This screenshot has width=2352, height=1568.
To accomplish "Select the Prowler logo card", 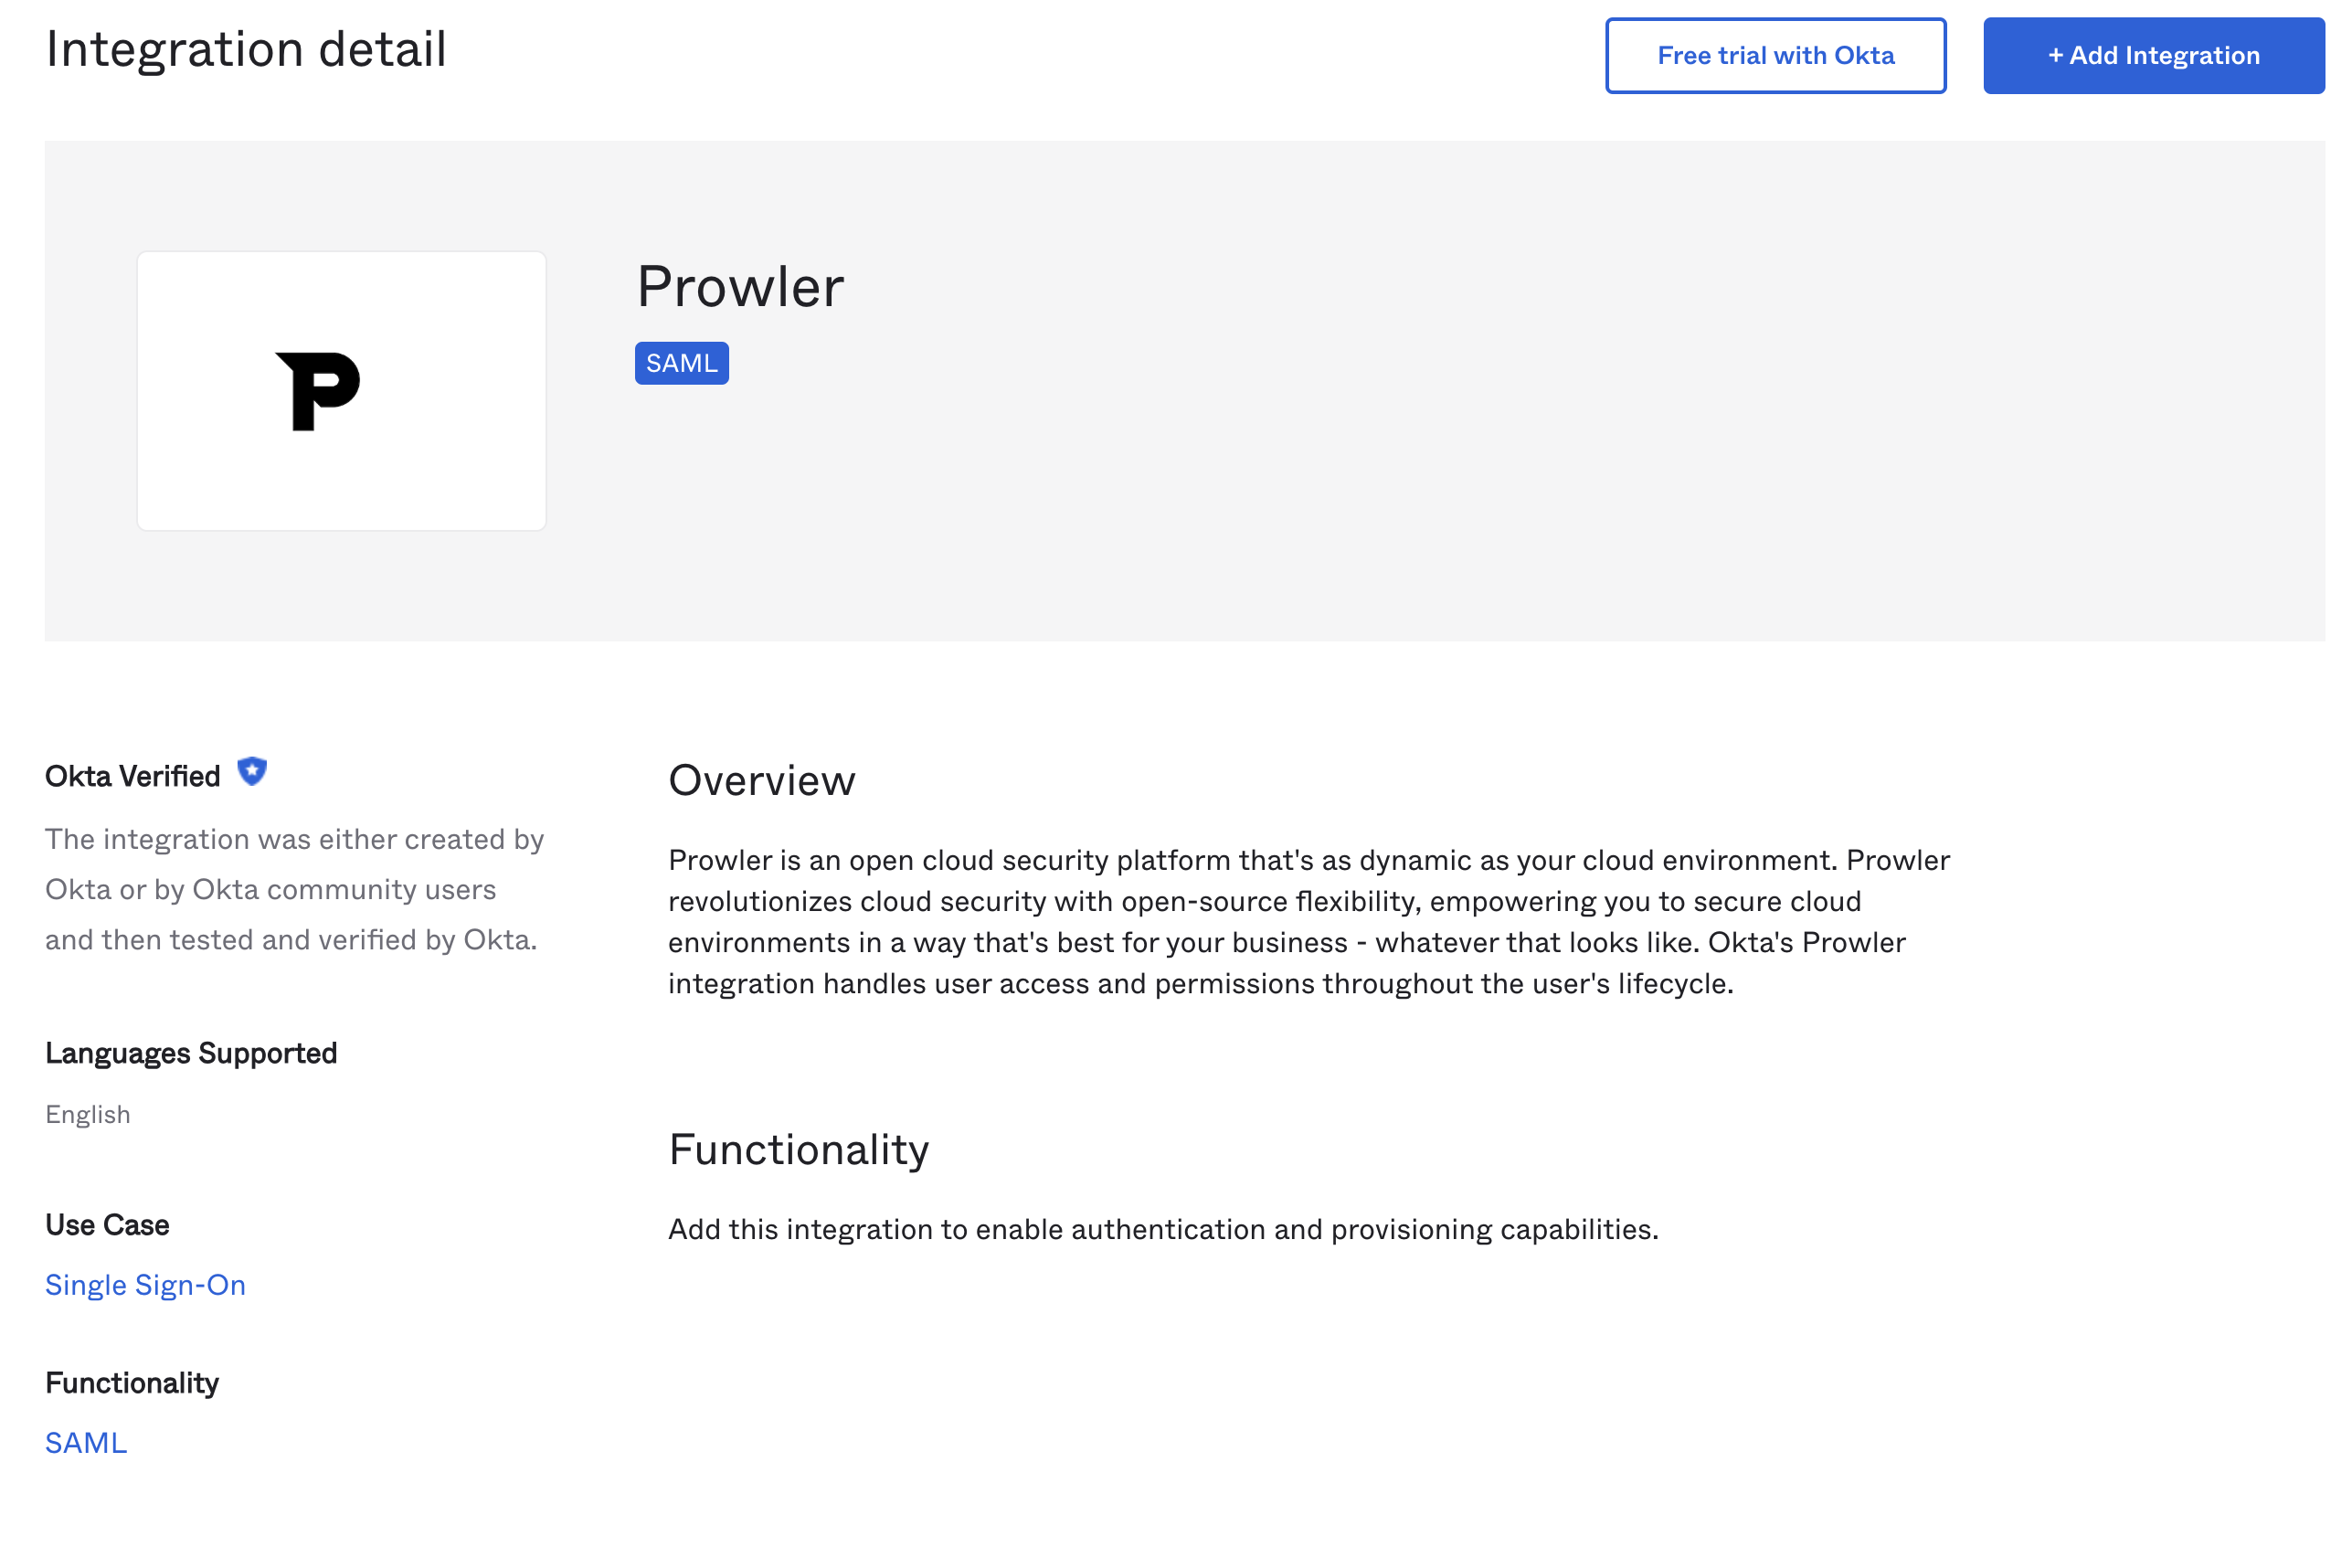I will point(341,390).
